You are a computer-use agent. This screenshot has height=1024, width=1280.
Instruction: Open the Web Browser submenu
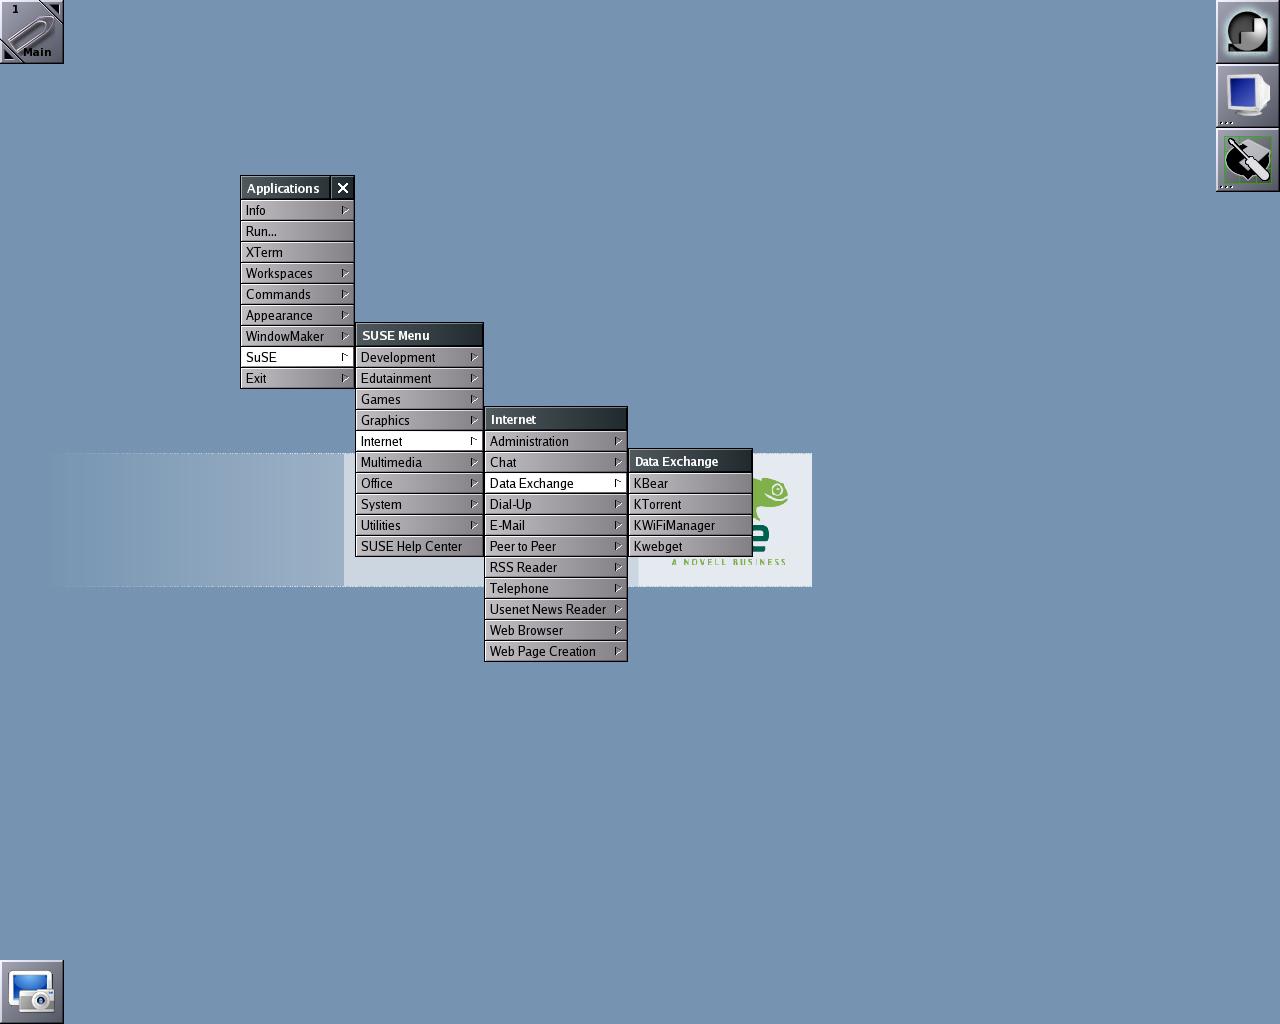pos(556,630)
